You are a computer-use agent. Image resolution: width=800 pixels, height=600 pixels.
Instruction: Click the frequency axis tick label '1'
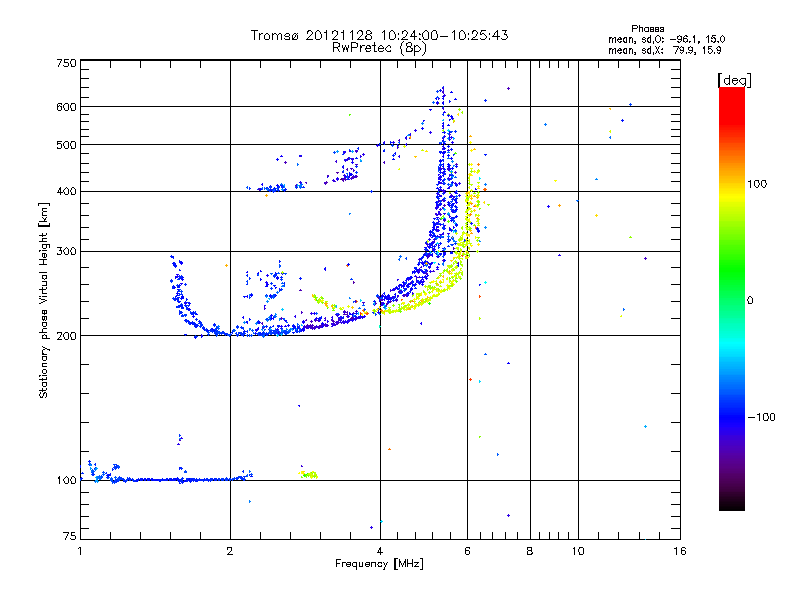point(80,551)
